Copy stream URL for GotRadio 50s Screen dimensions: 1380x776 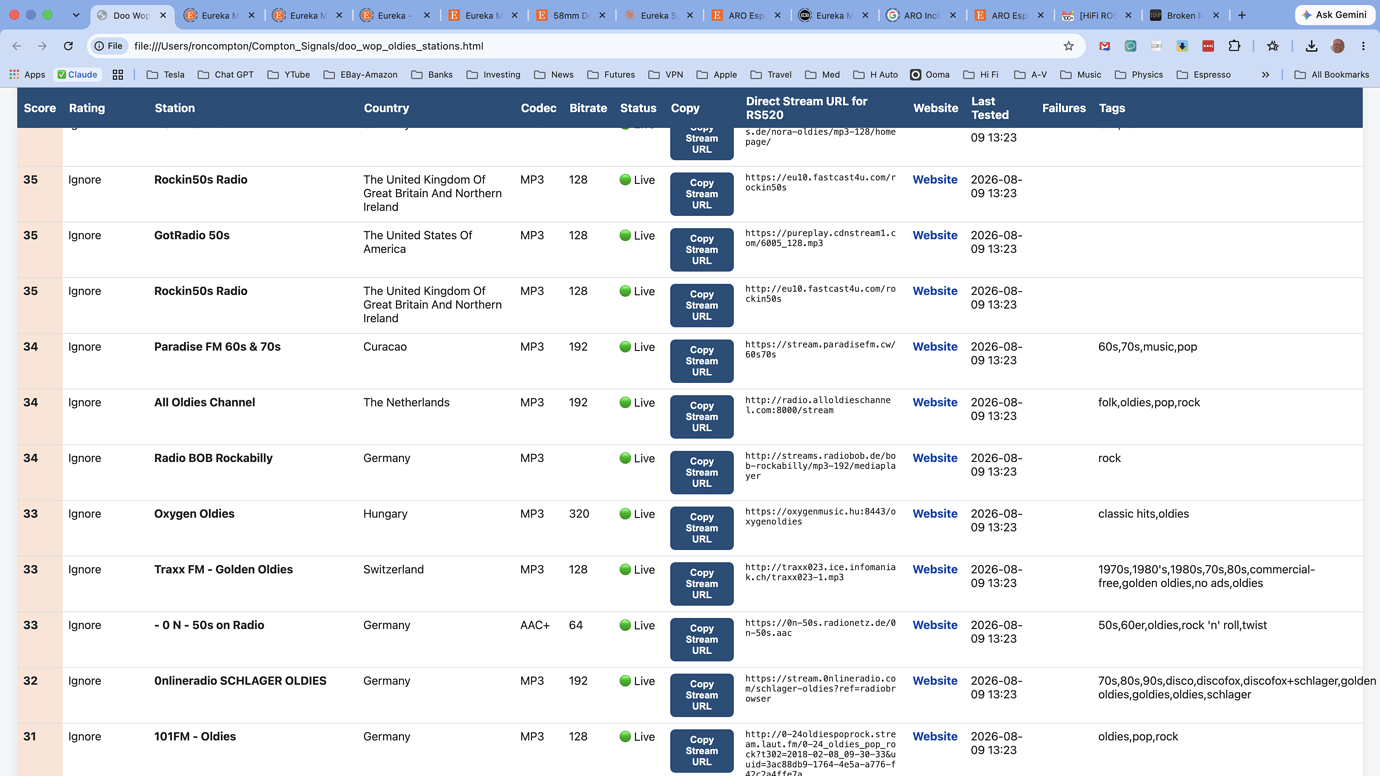coord(701,250)
